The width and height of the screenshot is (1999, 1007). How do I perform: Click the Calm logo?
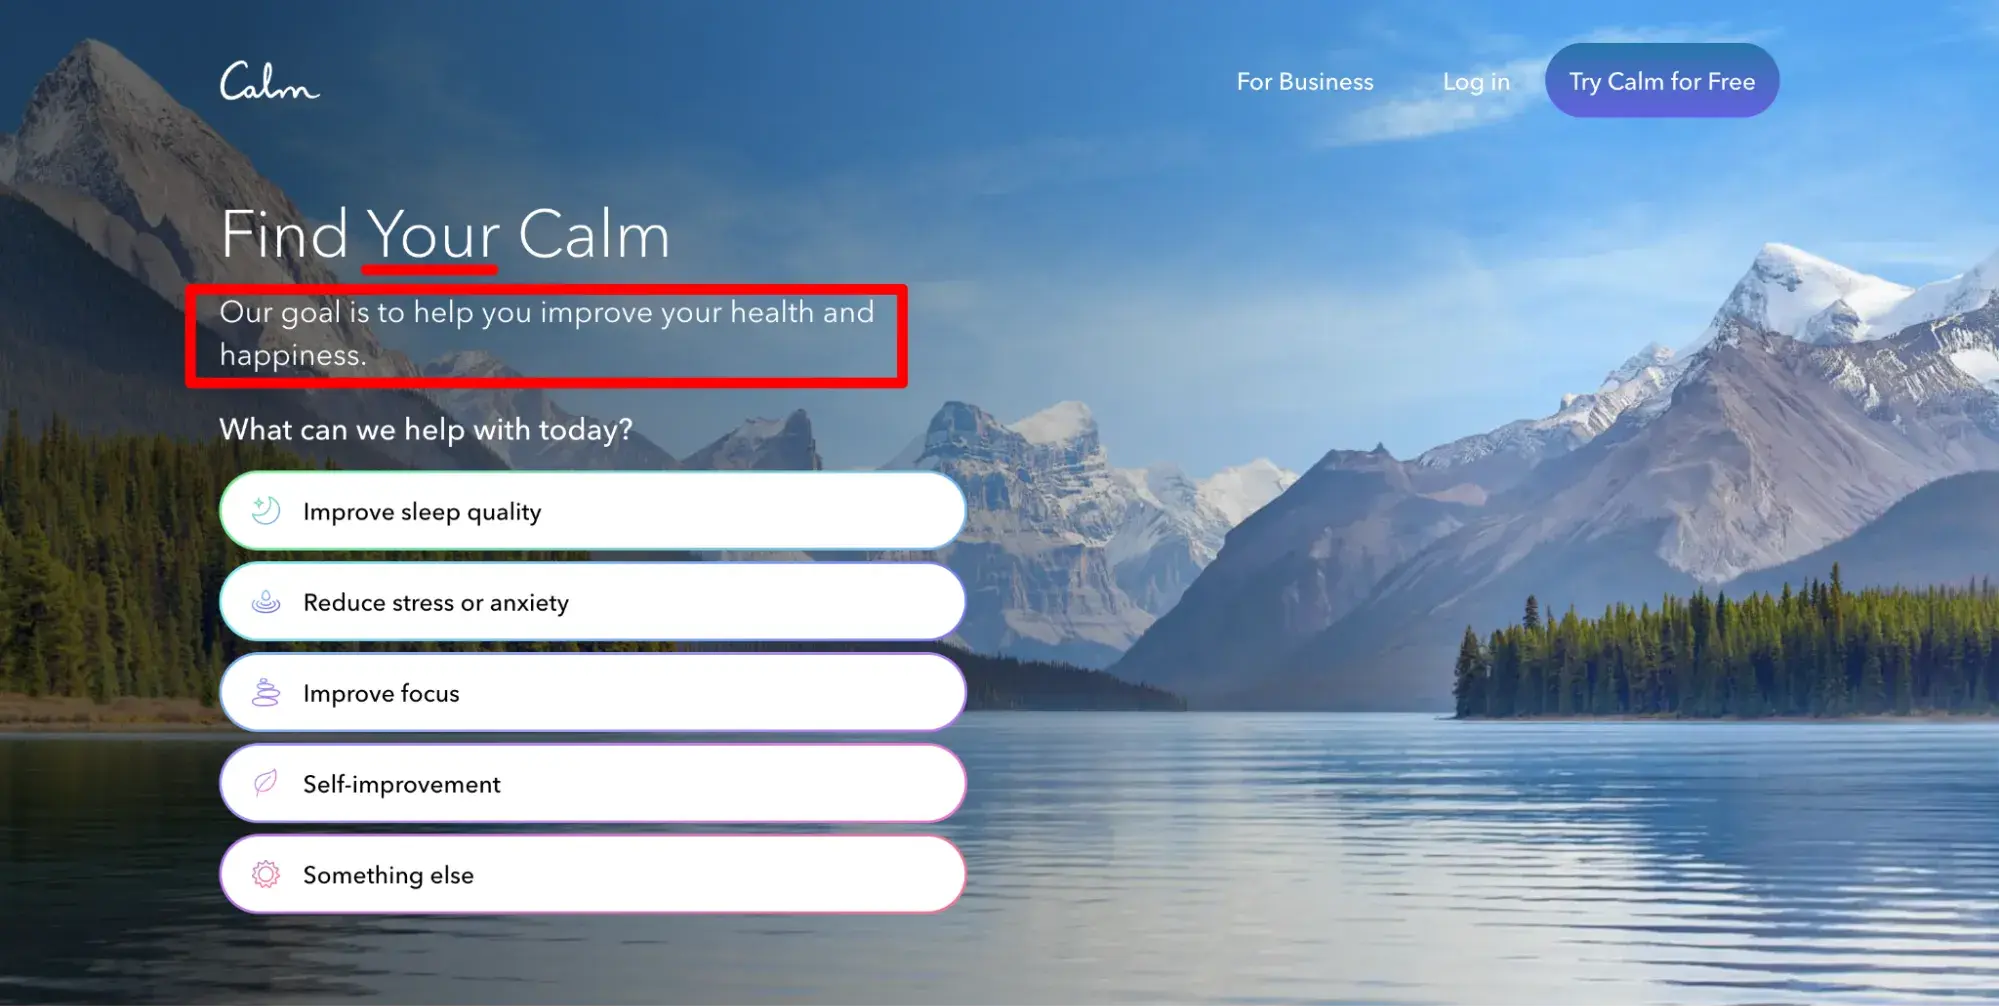click(269, 82)
